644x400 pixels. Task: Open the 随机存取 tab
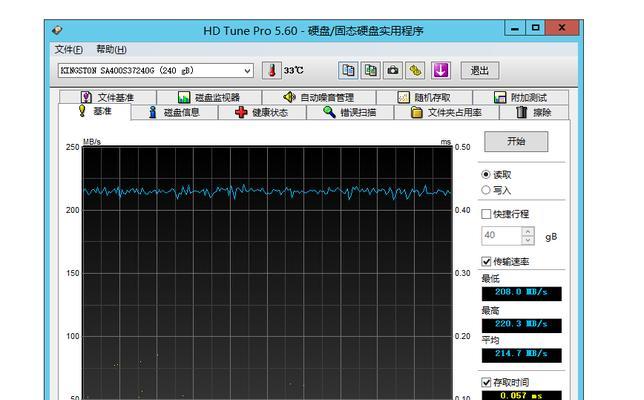tap(424, 97)
